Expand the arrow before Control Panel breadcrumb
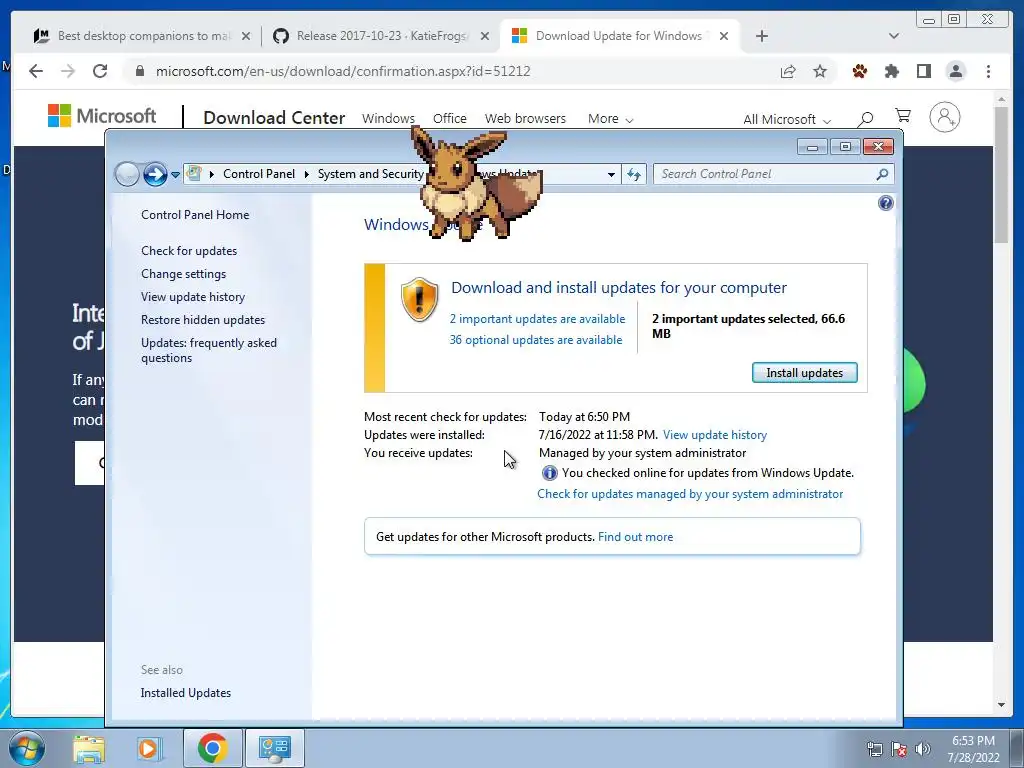This screenshot has width=1024, height=768. (x=212, y=174)
